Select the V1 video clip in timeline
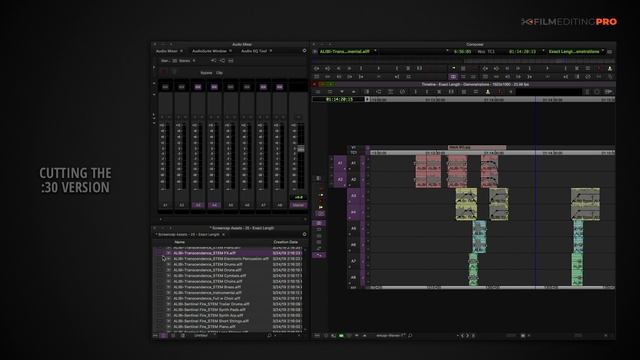This screenshot has height=360, width=640. tap(477, 147)
